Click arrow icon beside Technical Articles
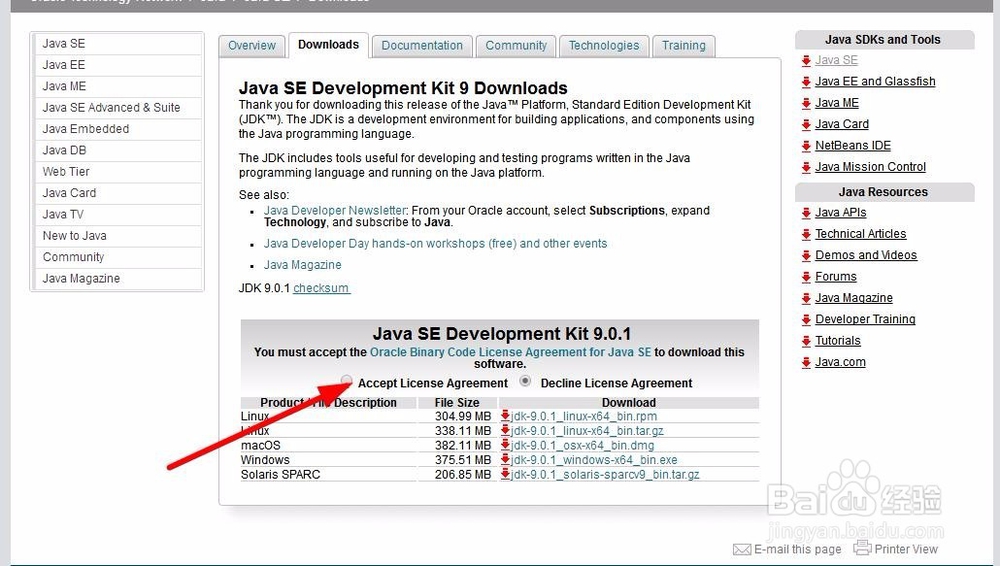The height and width of the screenshot is (566, 1000). point(806,234)
